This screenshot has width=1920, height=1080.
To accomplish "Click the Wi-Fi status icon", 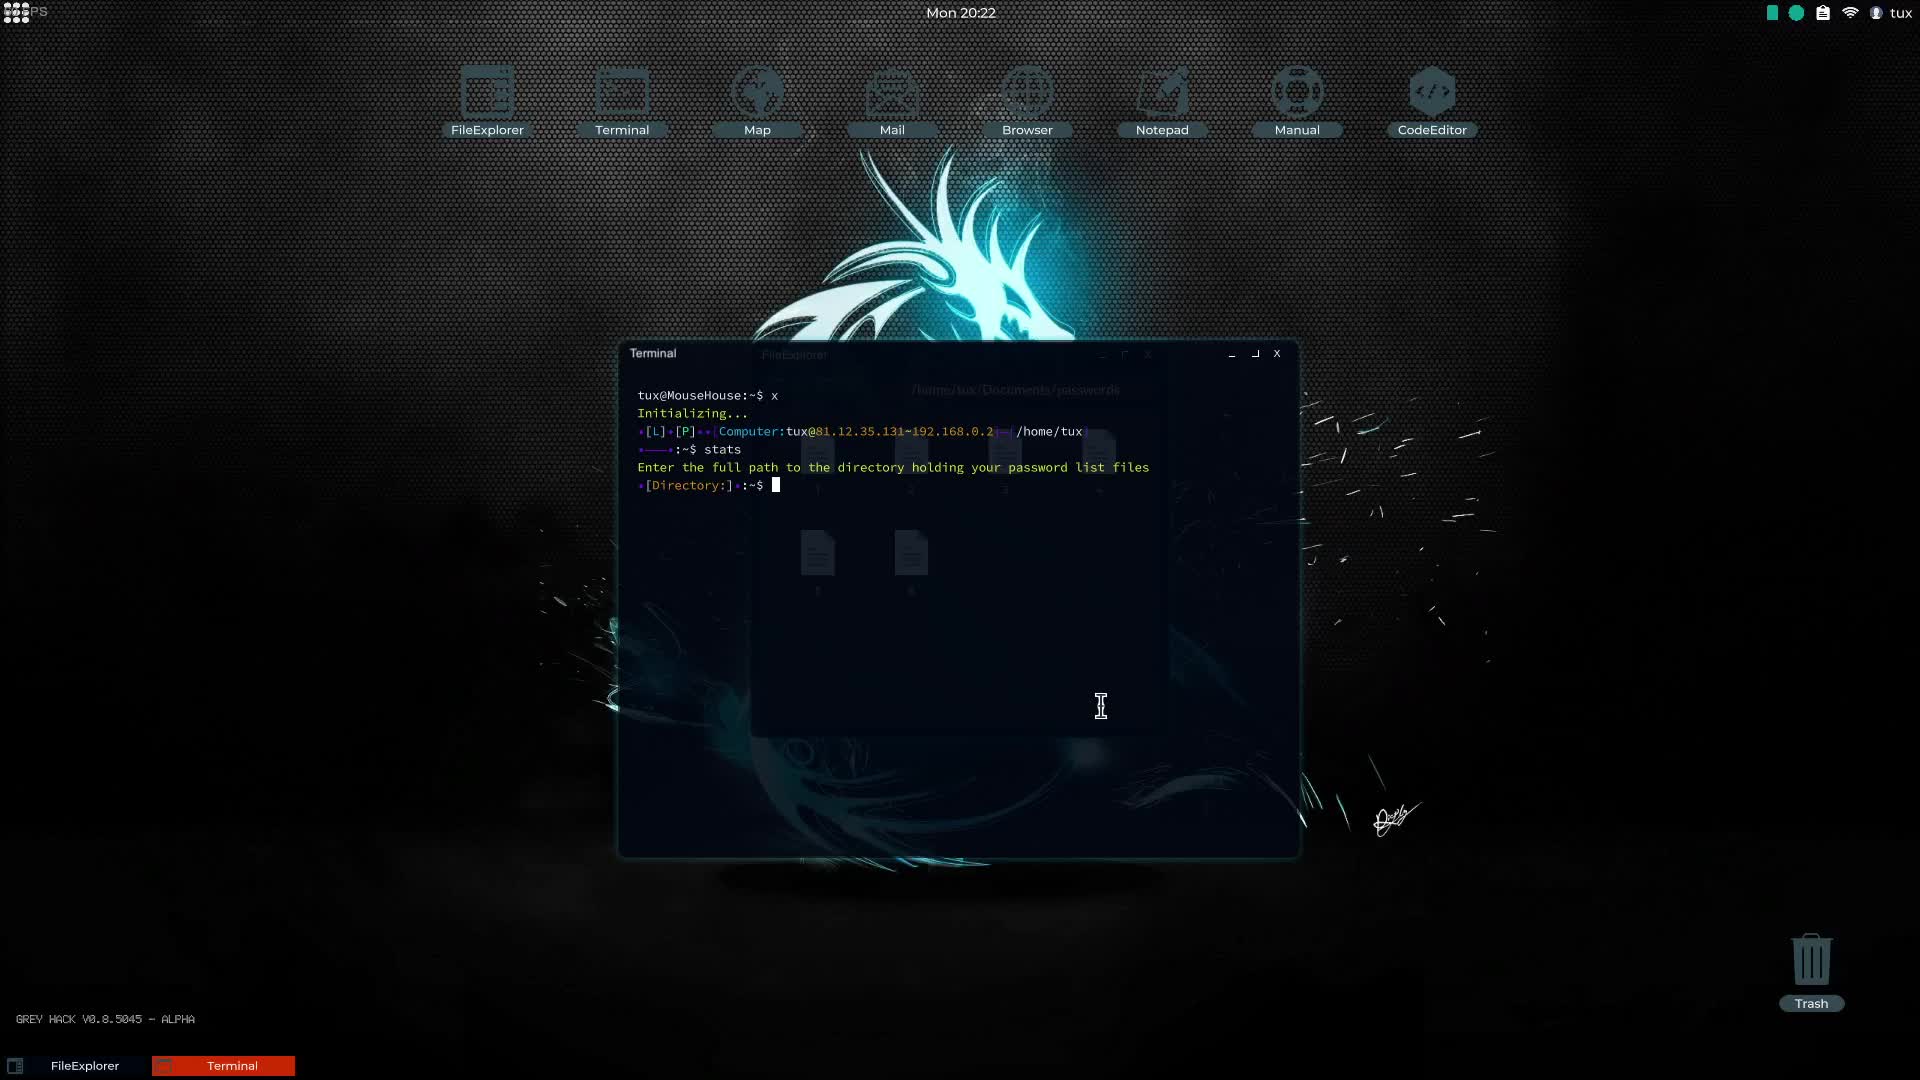I will click(x=1850, y=13).
